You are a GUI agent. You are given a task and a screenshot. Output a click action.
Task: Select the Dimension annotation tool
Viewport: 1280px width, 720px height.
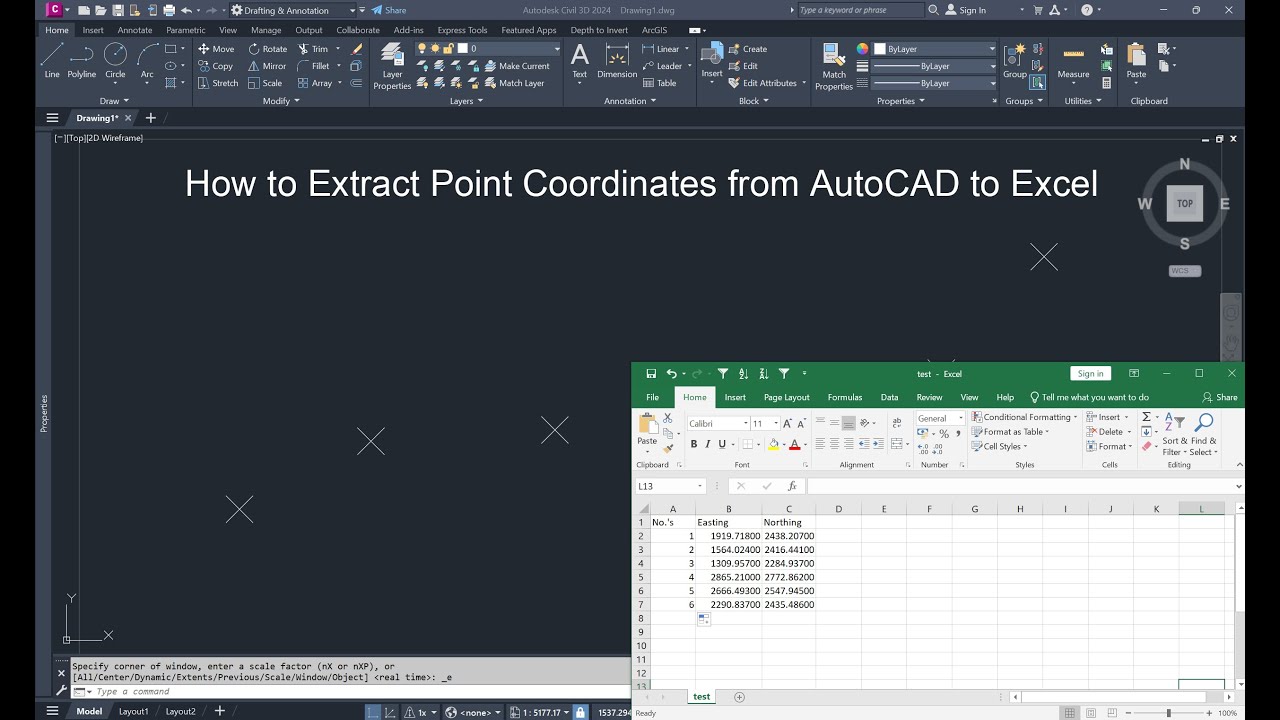point(617,60)
